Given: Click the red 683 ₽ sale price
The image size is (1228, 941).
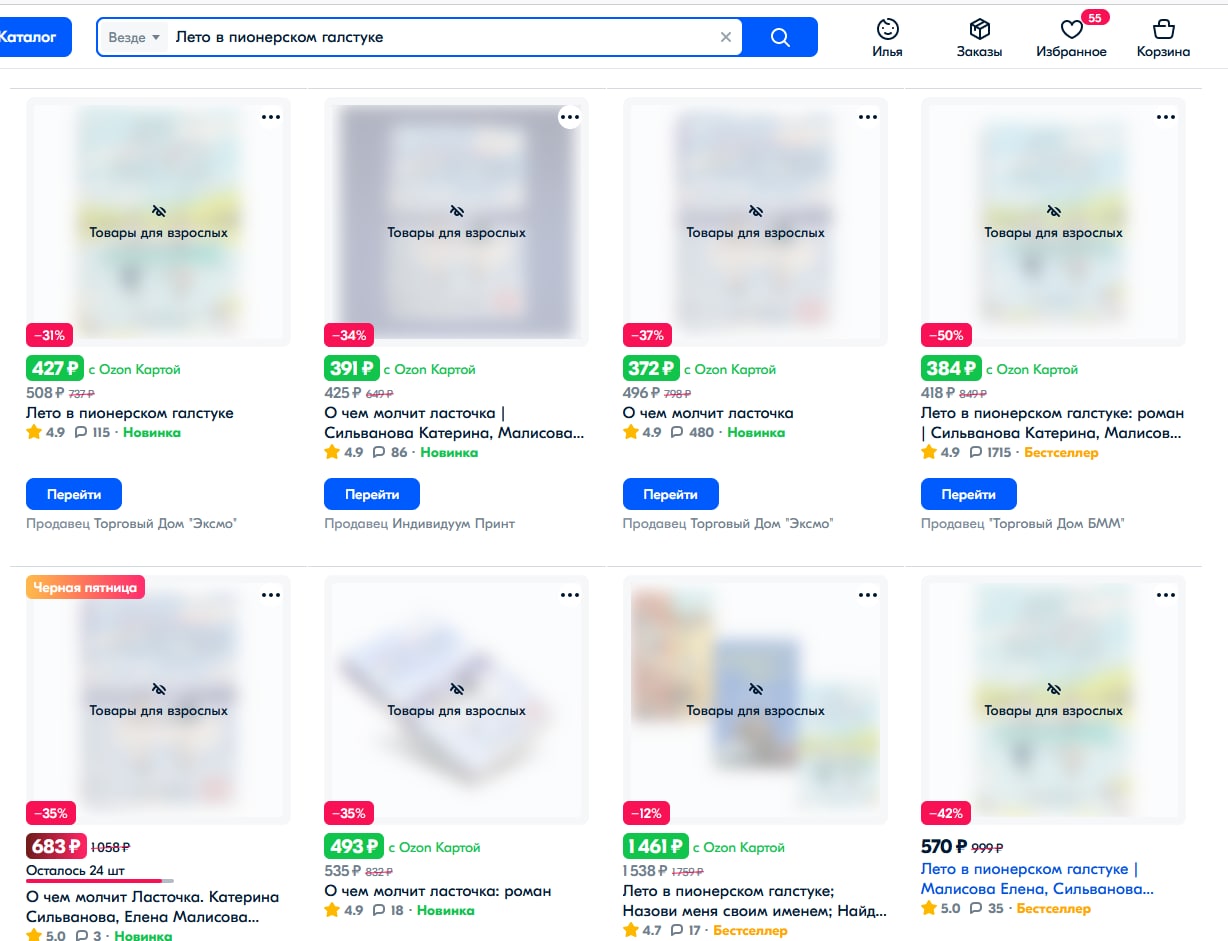Looking at the screenshot, I should coord(56,847).
